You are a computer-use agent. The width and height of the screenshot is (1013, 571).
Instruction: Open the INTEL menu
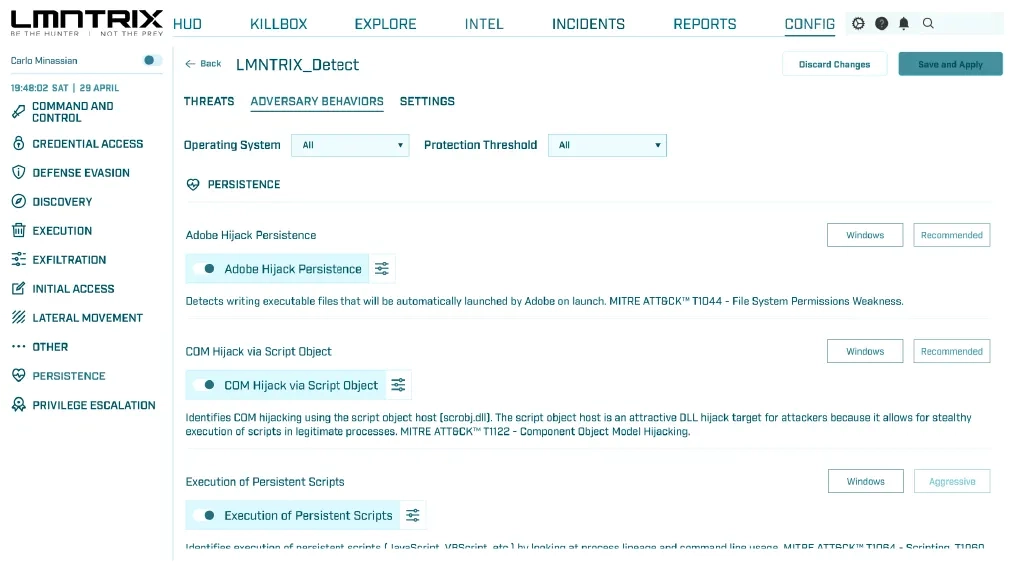click(484, 24)
